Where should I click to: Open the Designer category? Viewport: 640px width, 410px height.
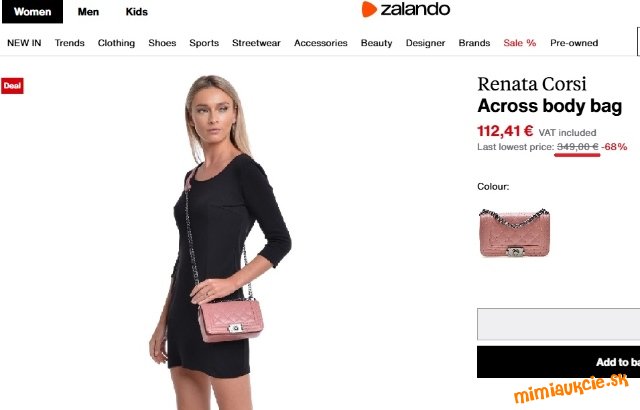(425, 43)
